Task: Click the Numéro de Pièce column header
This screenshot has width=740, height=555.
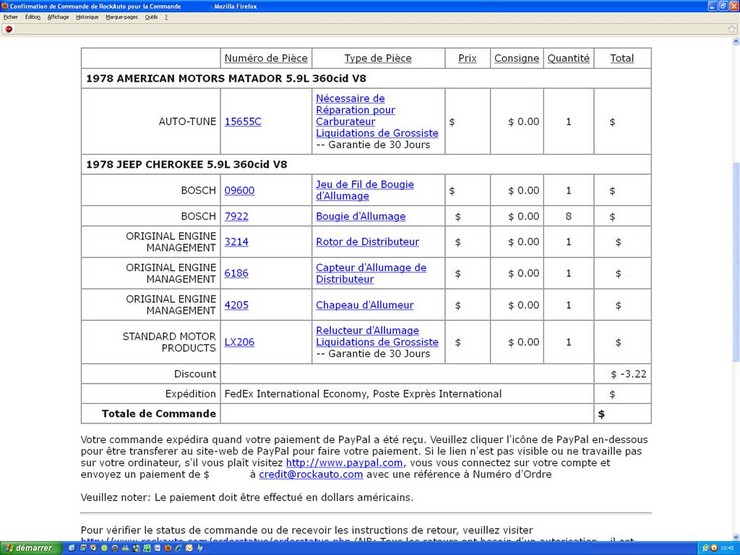Action: point(266,58)
